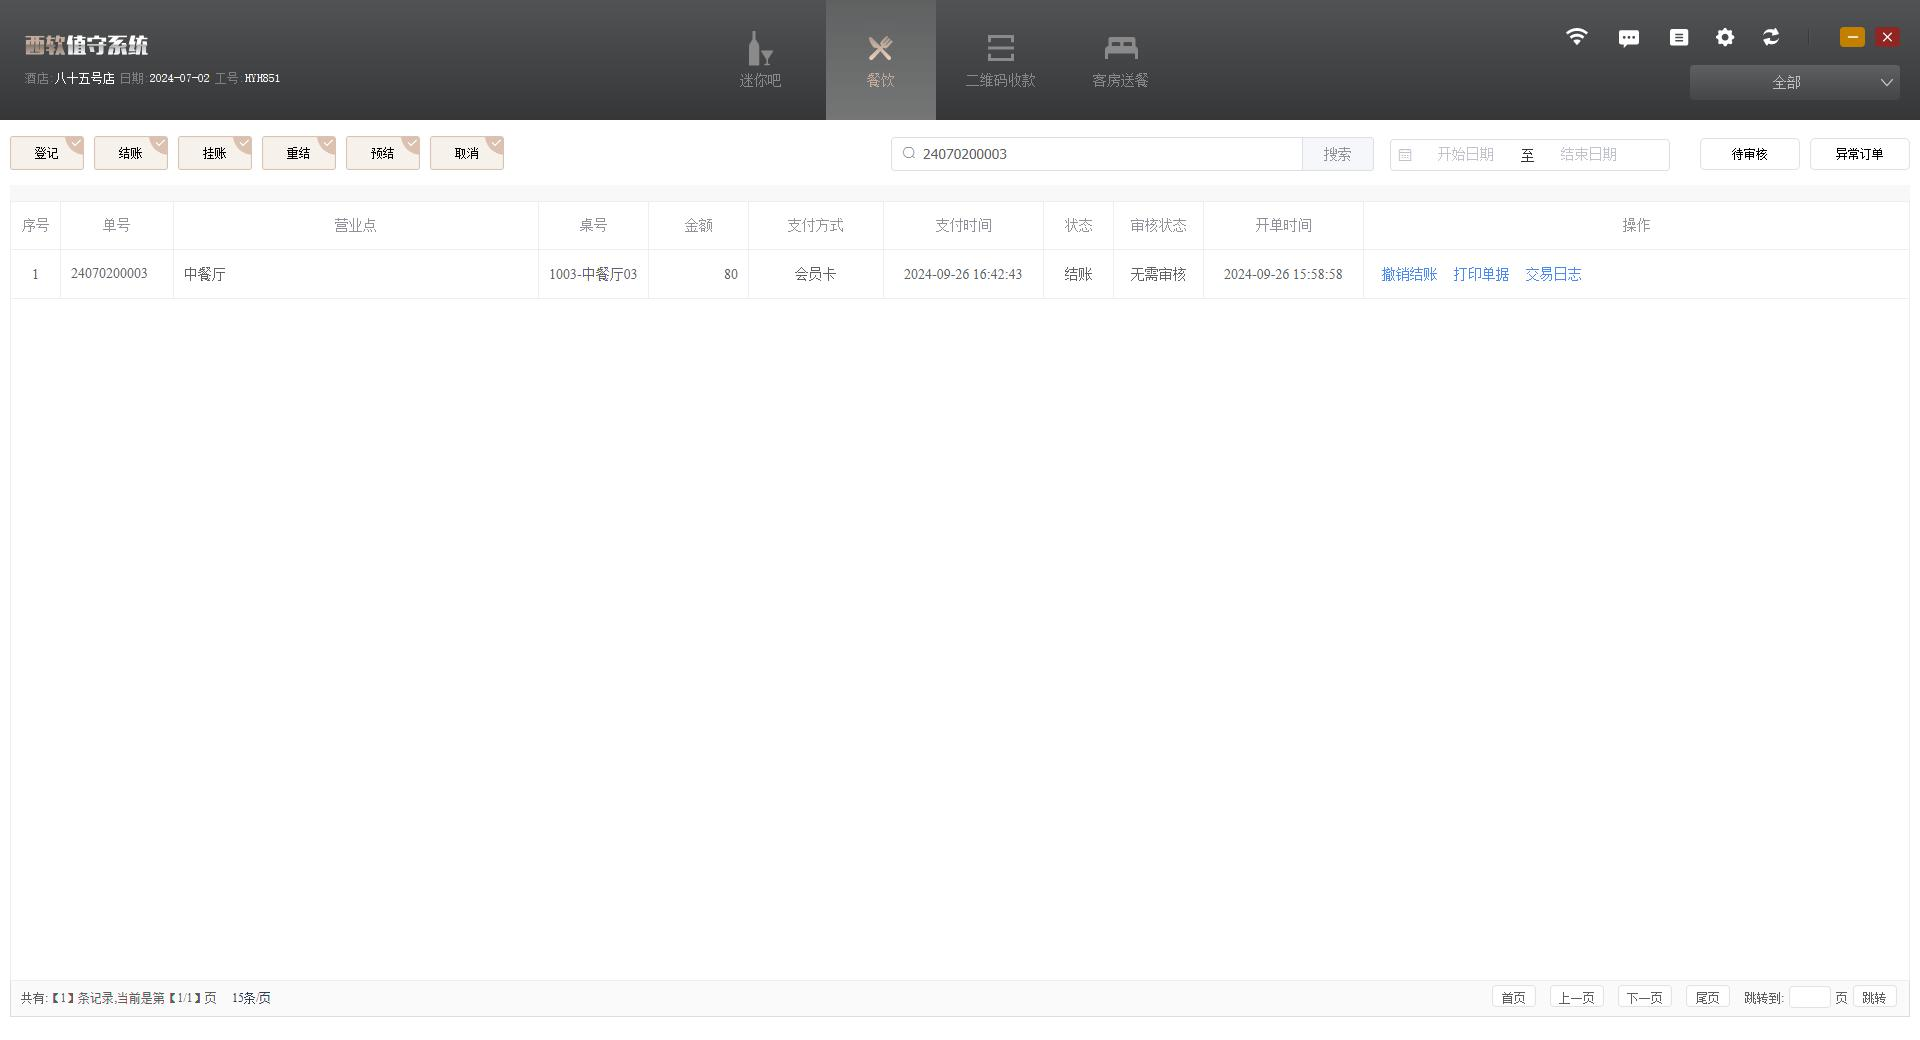Click the 撤销结账 link in the order row
1920x1040 pixels.
[1408, 274]
